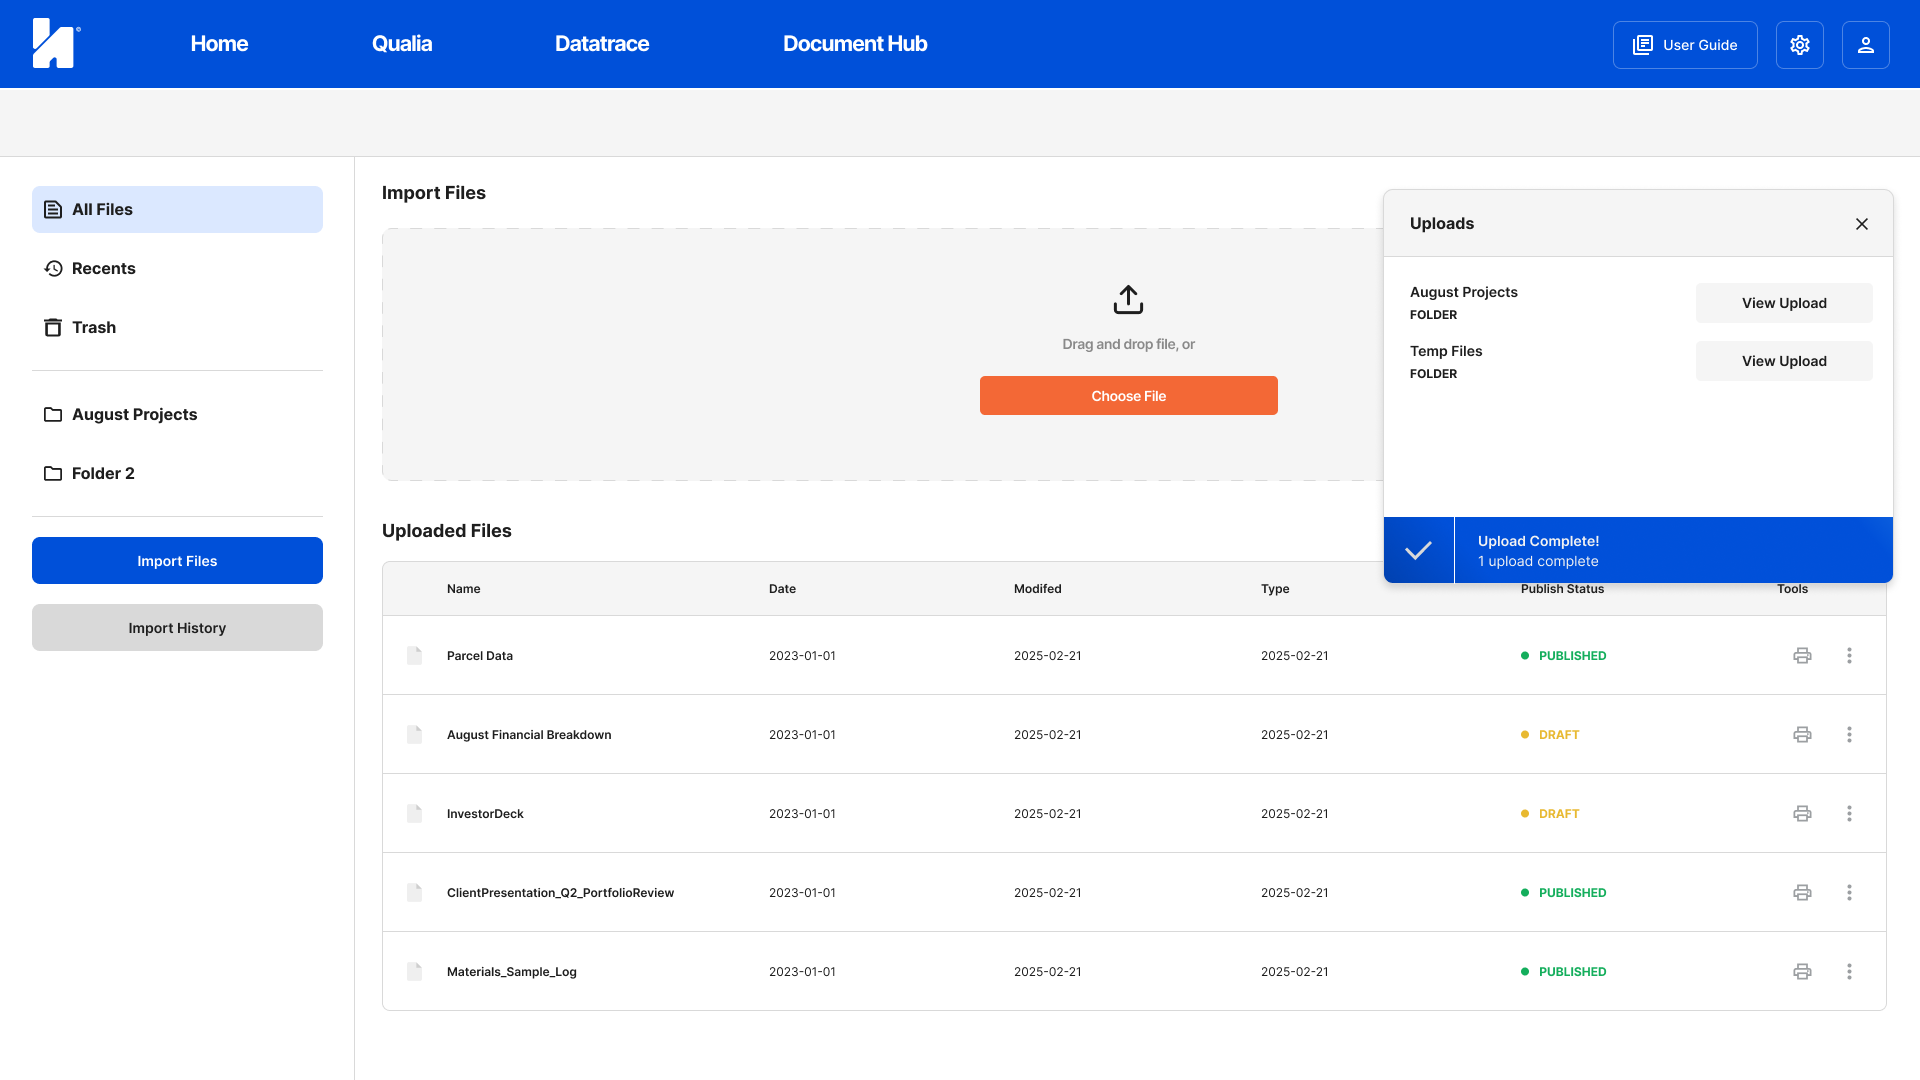The height and width of the screenshot is (1080, 1920).
Task: Go to the Home tab
Action: click(x=219, y=44)
